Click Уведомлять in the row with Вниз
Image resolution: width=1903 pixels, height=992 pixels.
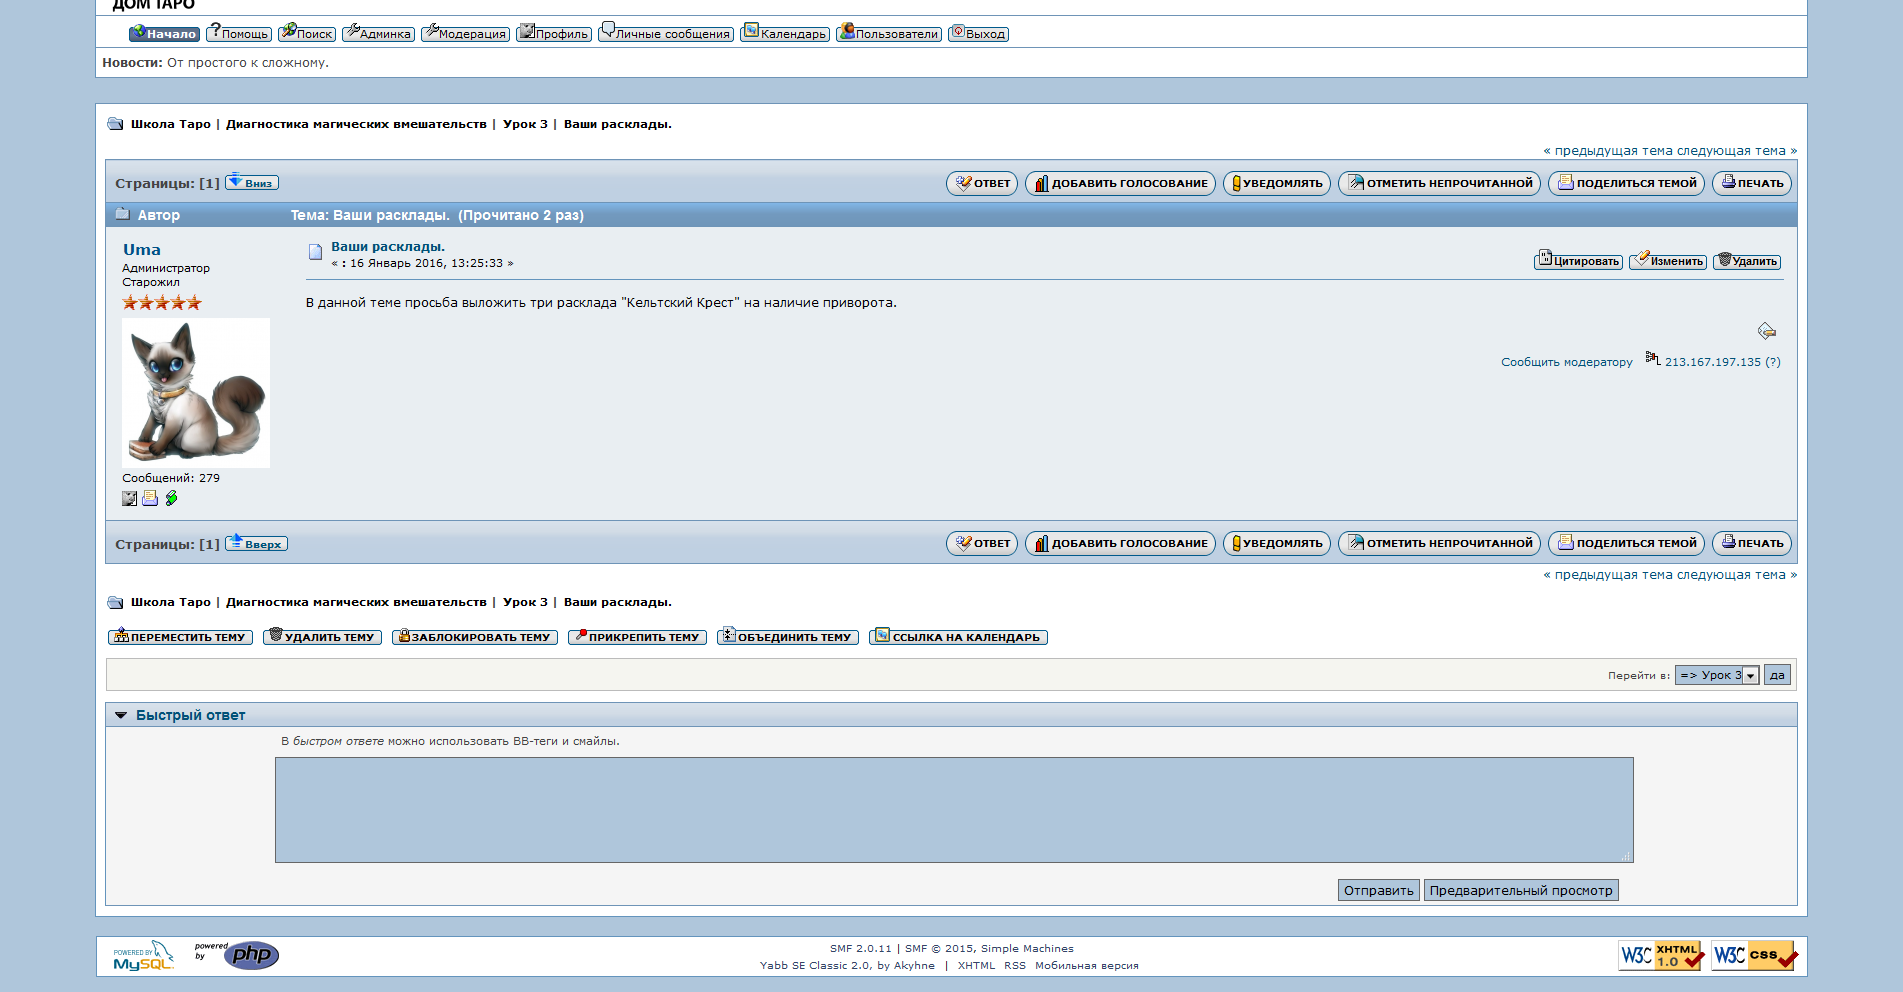pos(1277,183)
